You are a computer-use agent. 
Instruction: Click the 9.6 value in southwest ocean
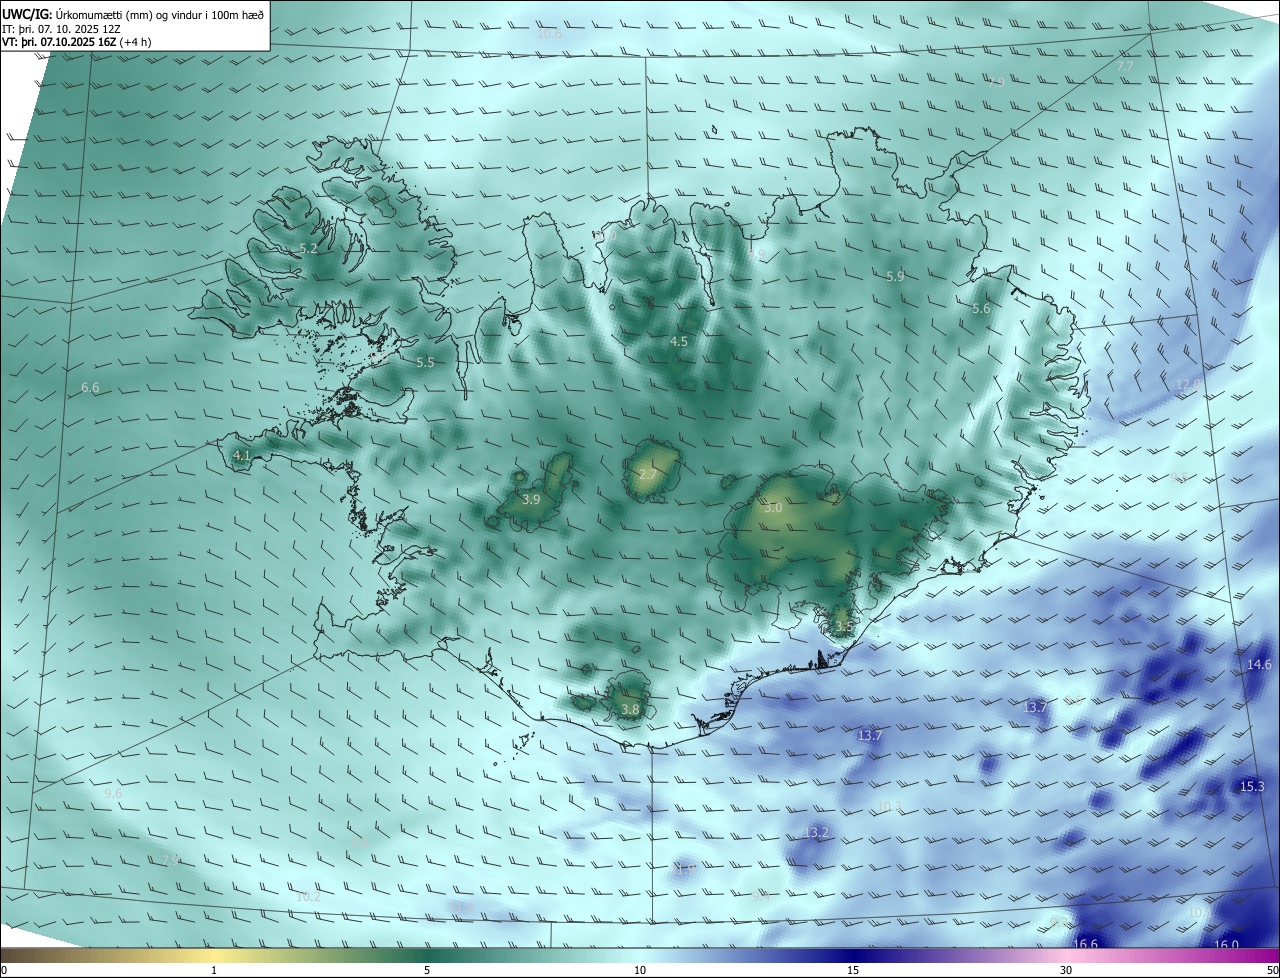click(113, 794)
